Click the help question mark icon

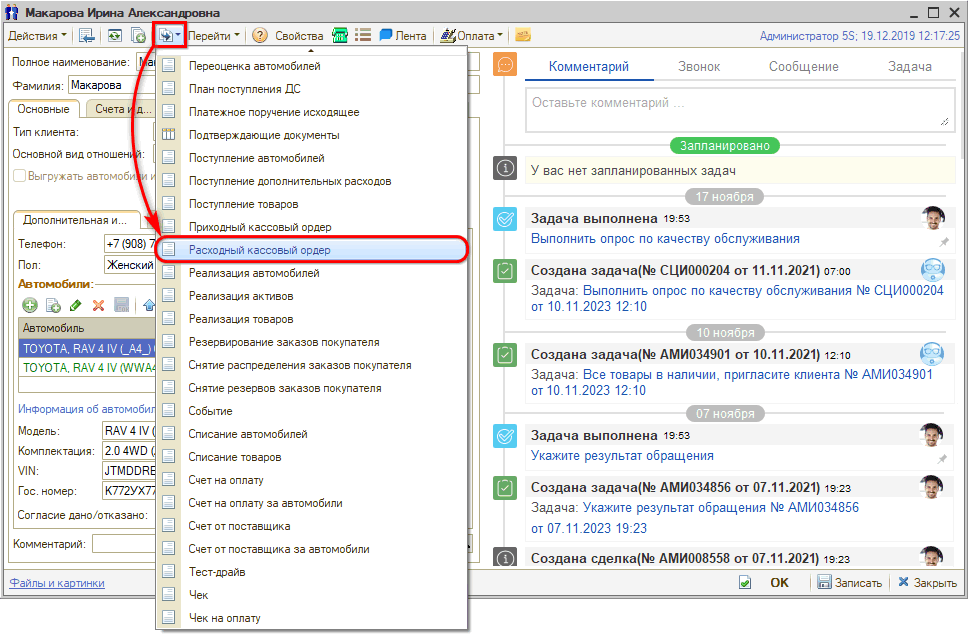pyautogui.click(x=260, y=36)
